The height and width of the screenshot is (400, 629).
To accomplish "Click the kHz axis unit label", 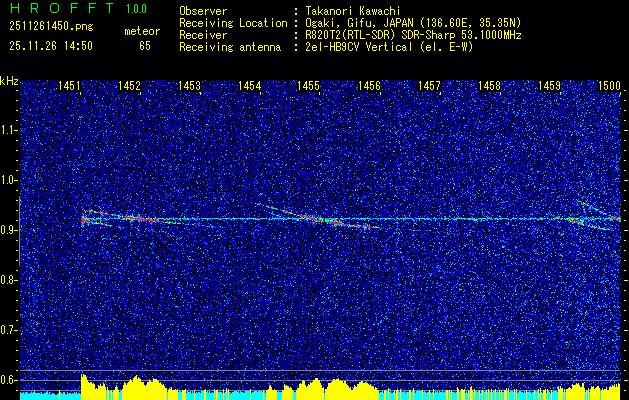I will click(9, 81).
